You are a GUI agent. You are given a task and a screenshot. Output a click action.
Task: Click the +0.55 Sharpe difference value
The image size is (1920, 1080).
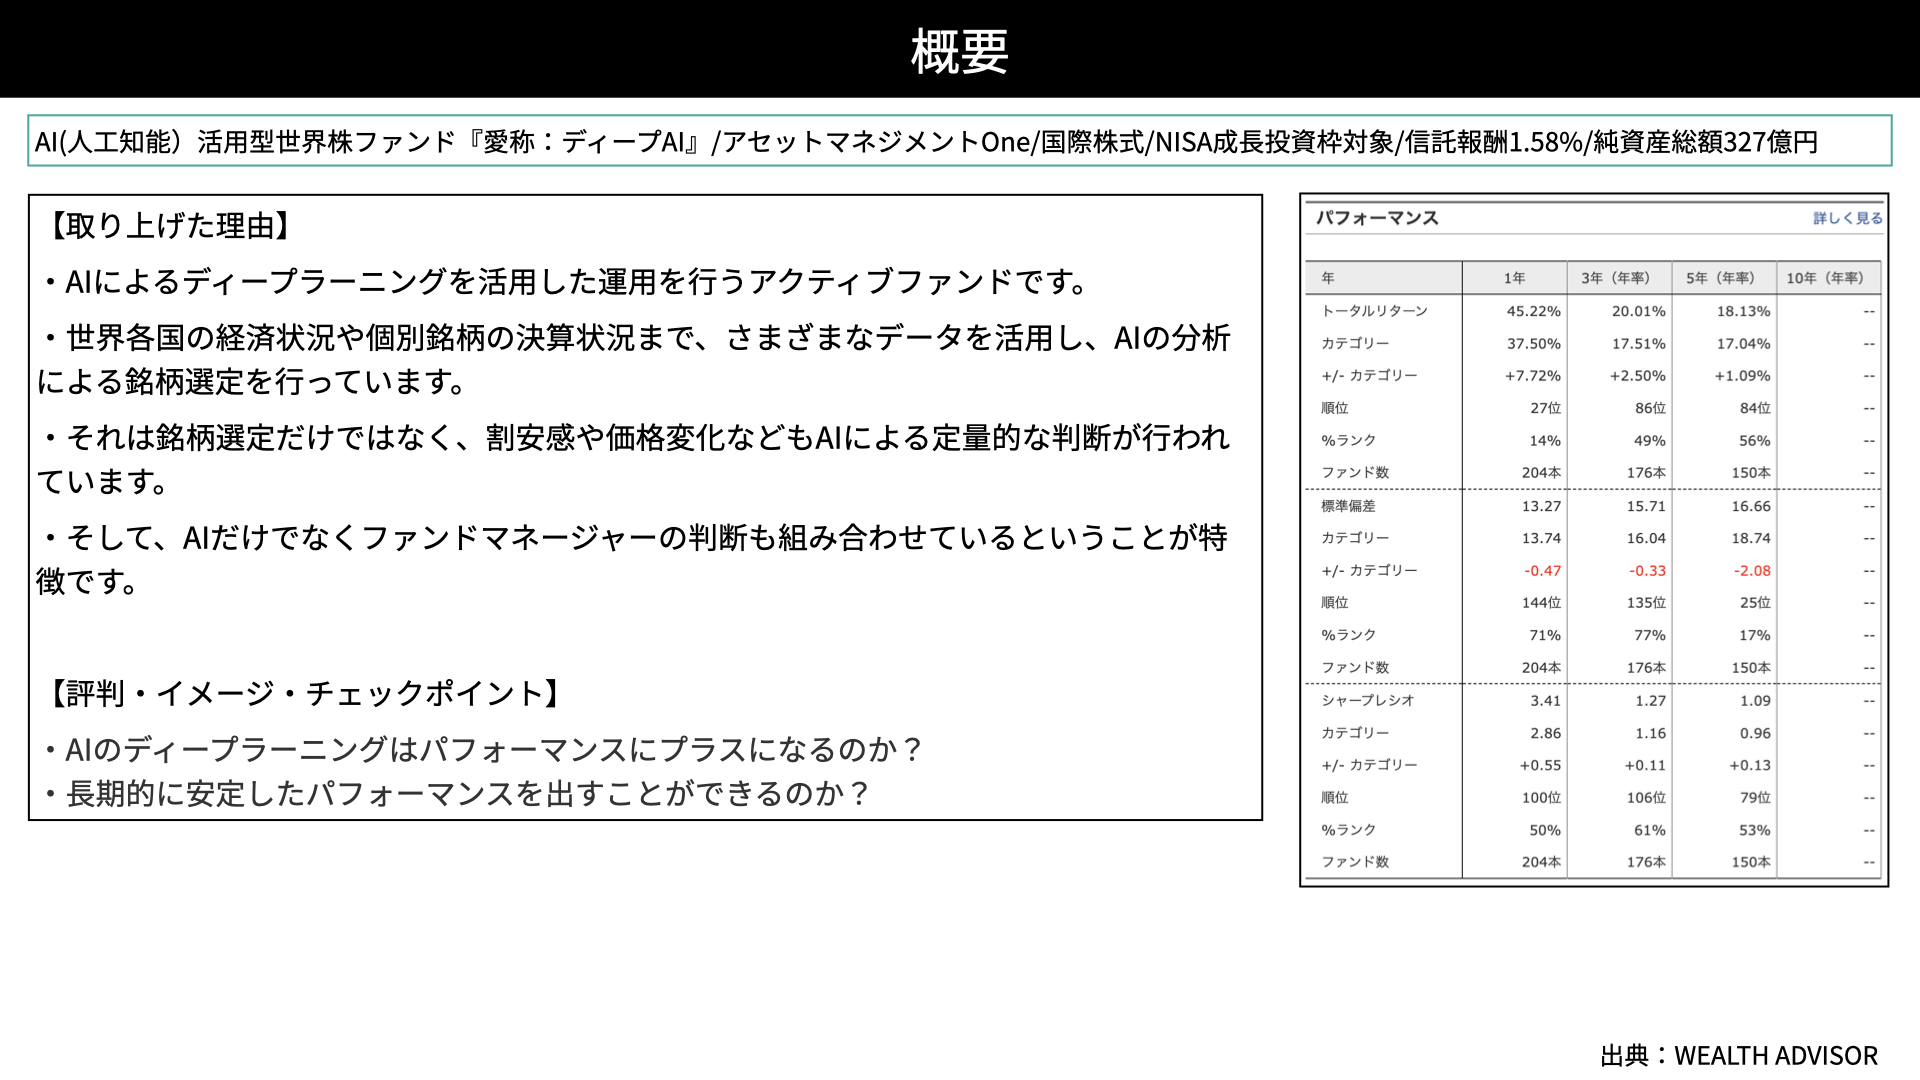point(1540,765)
